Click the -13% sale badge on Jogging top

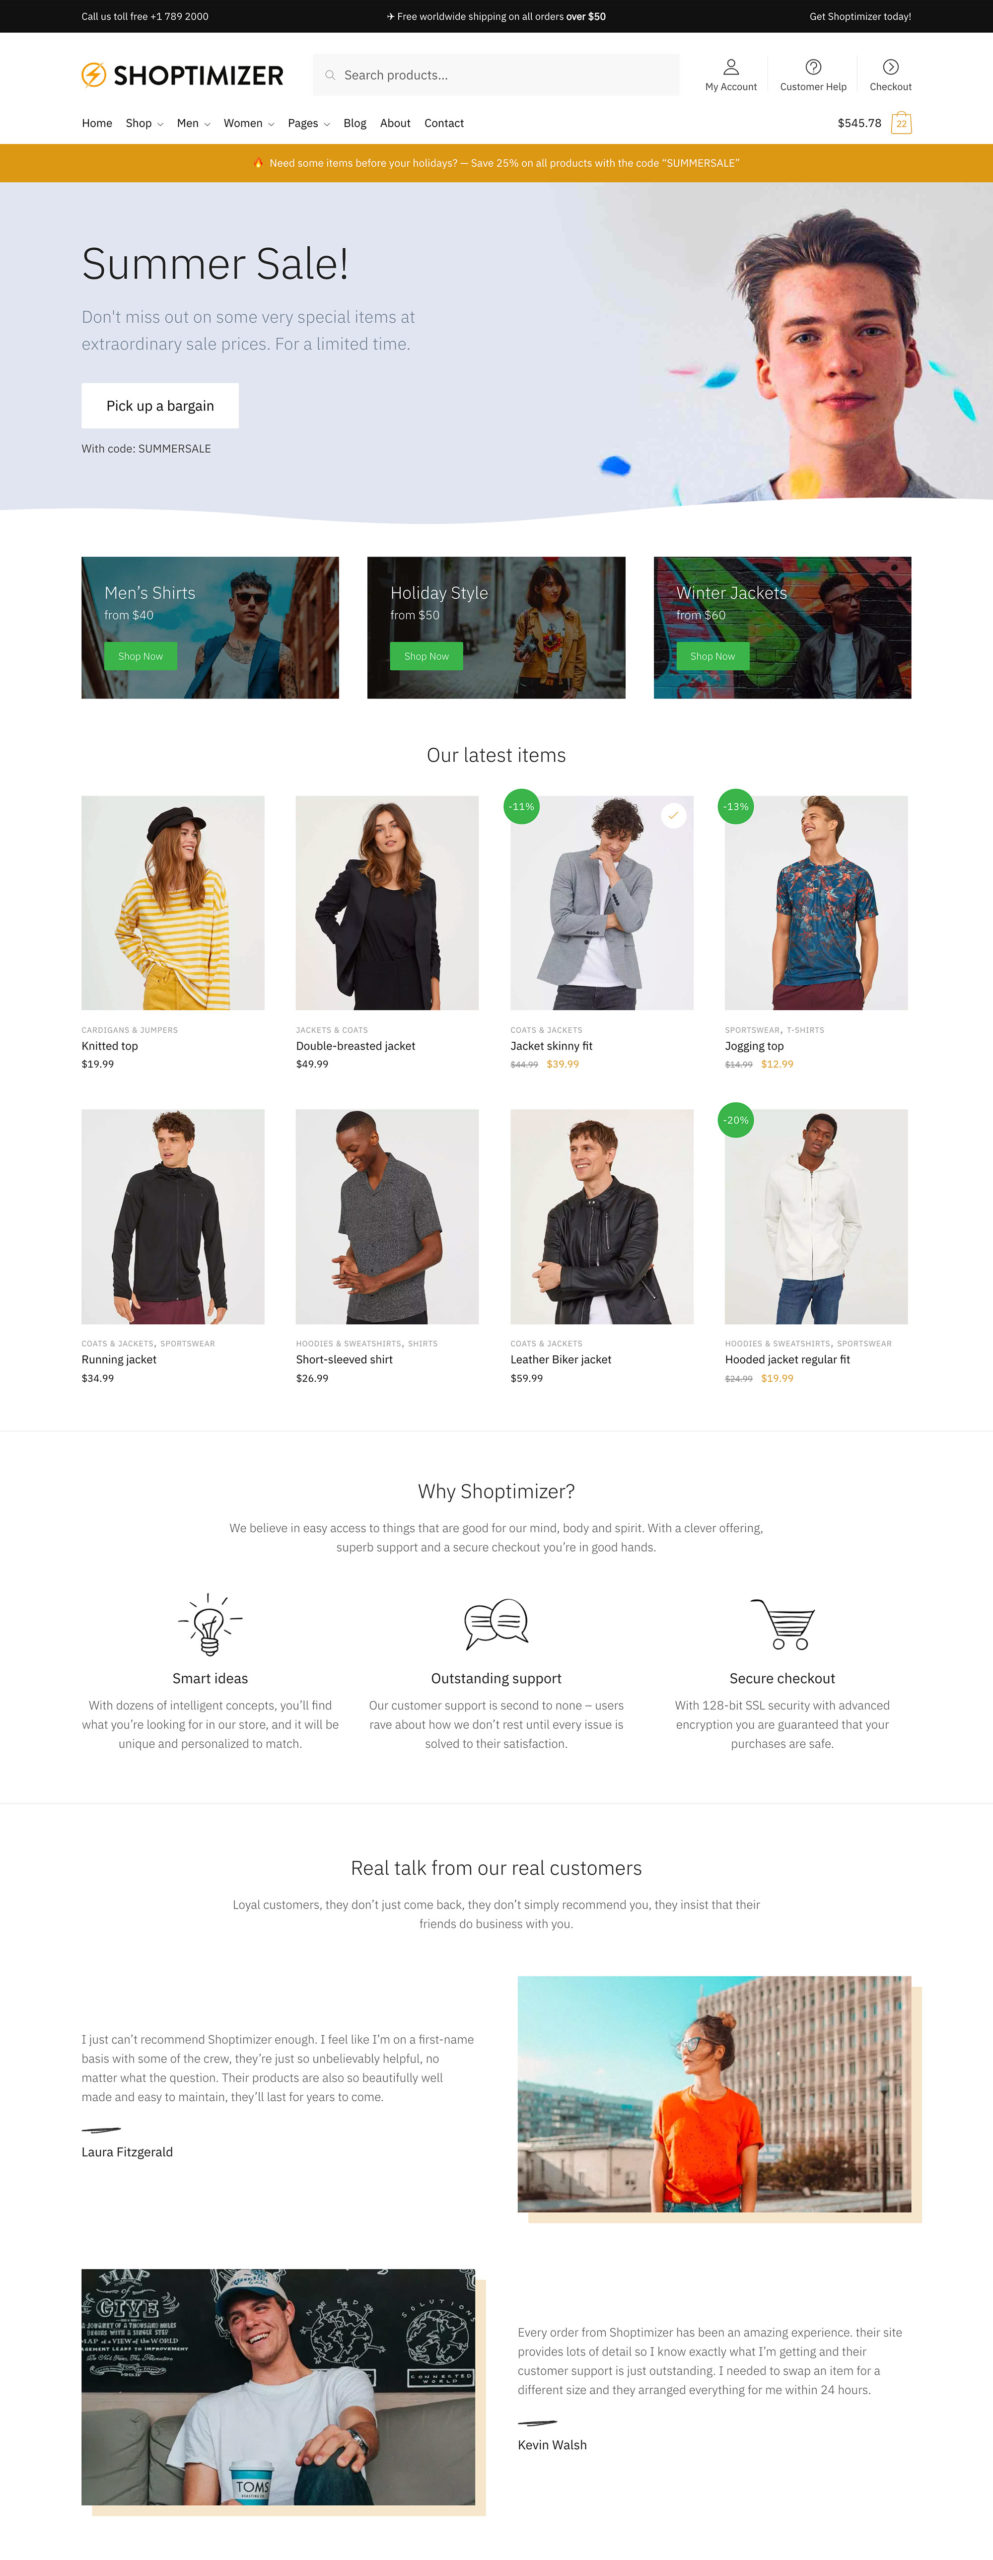737,806
